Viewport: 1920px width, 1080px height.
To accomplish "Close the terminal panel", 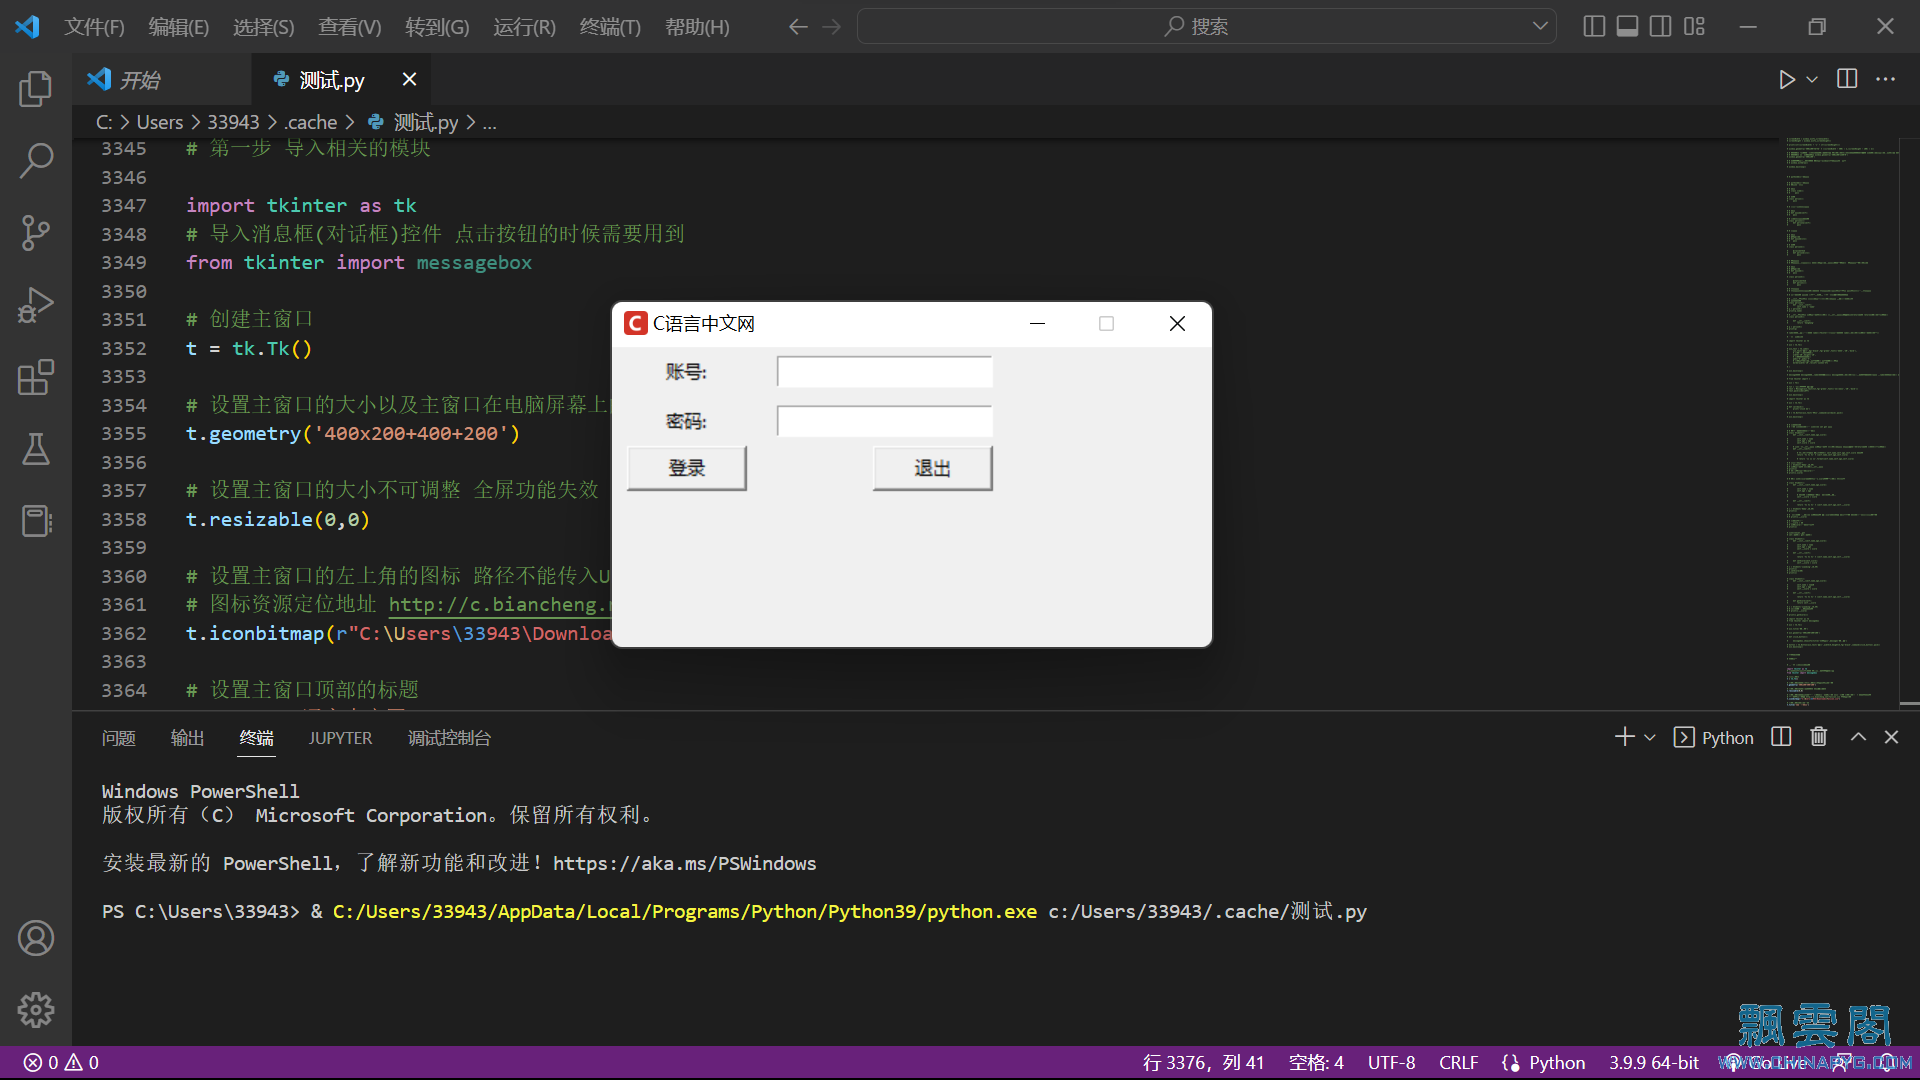I will click(1891, 737).
